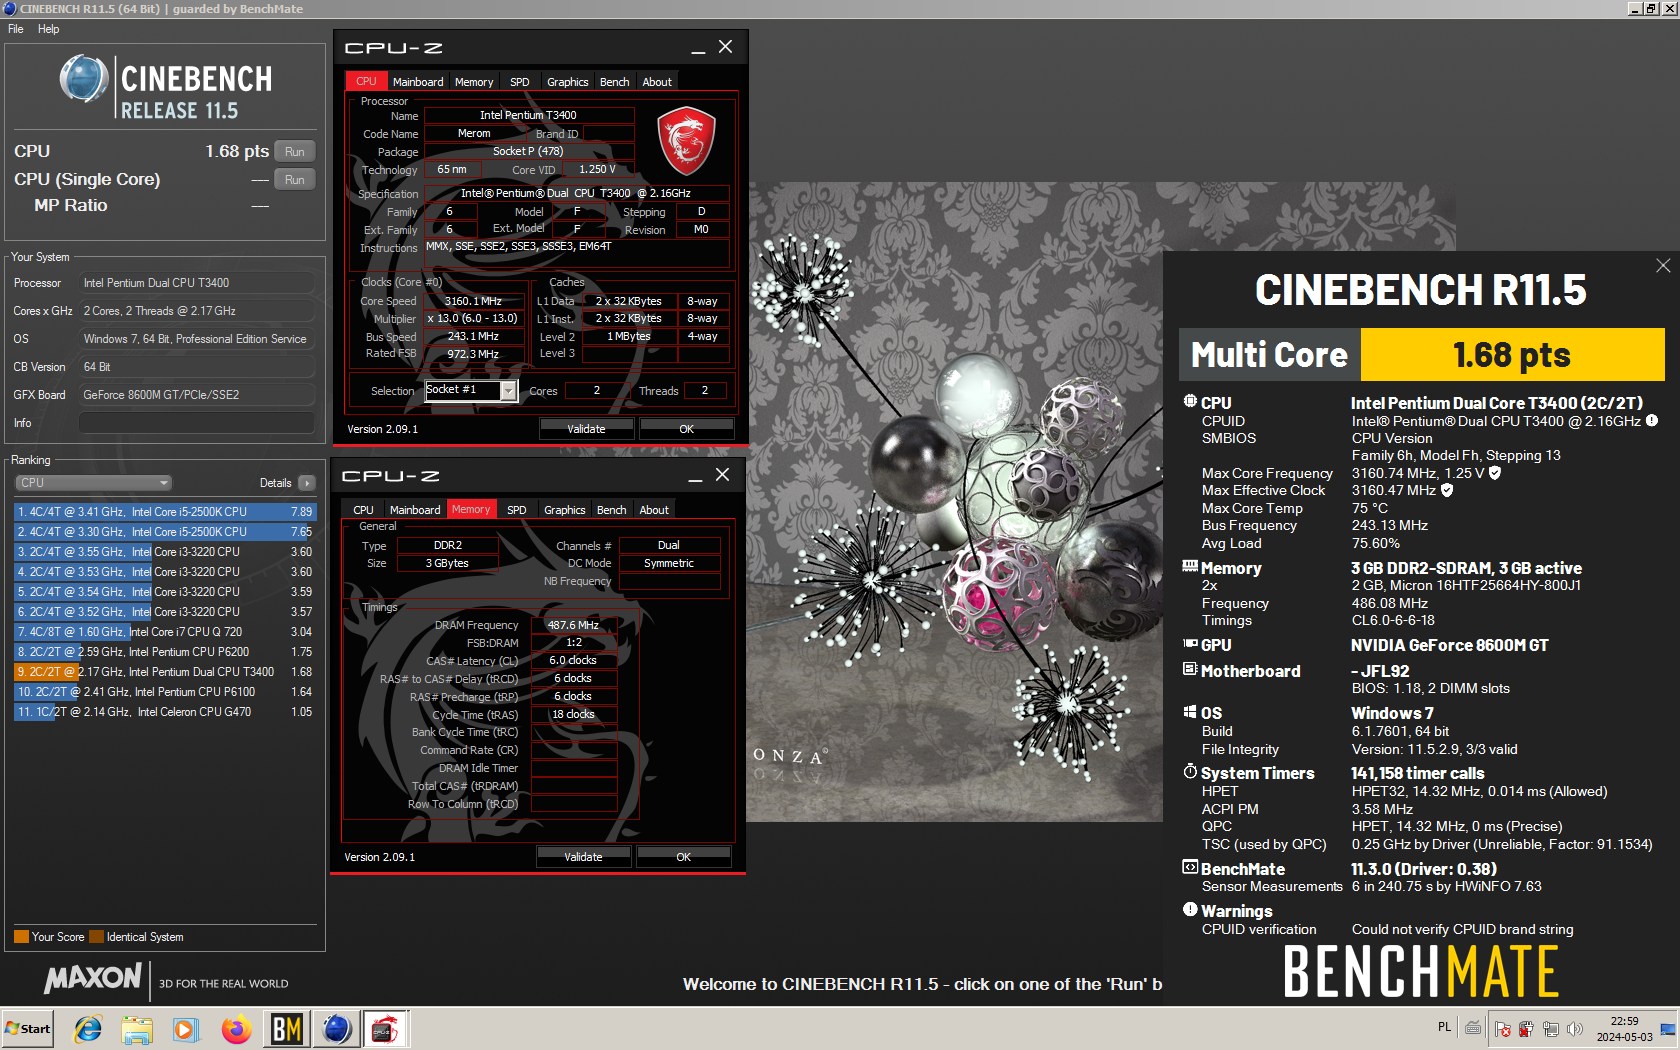Open Windows Media Player from taskbar
The image size is (1680, 1050).
(x=186, y=1029)
